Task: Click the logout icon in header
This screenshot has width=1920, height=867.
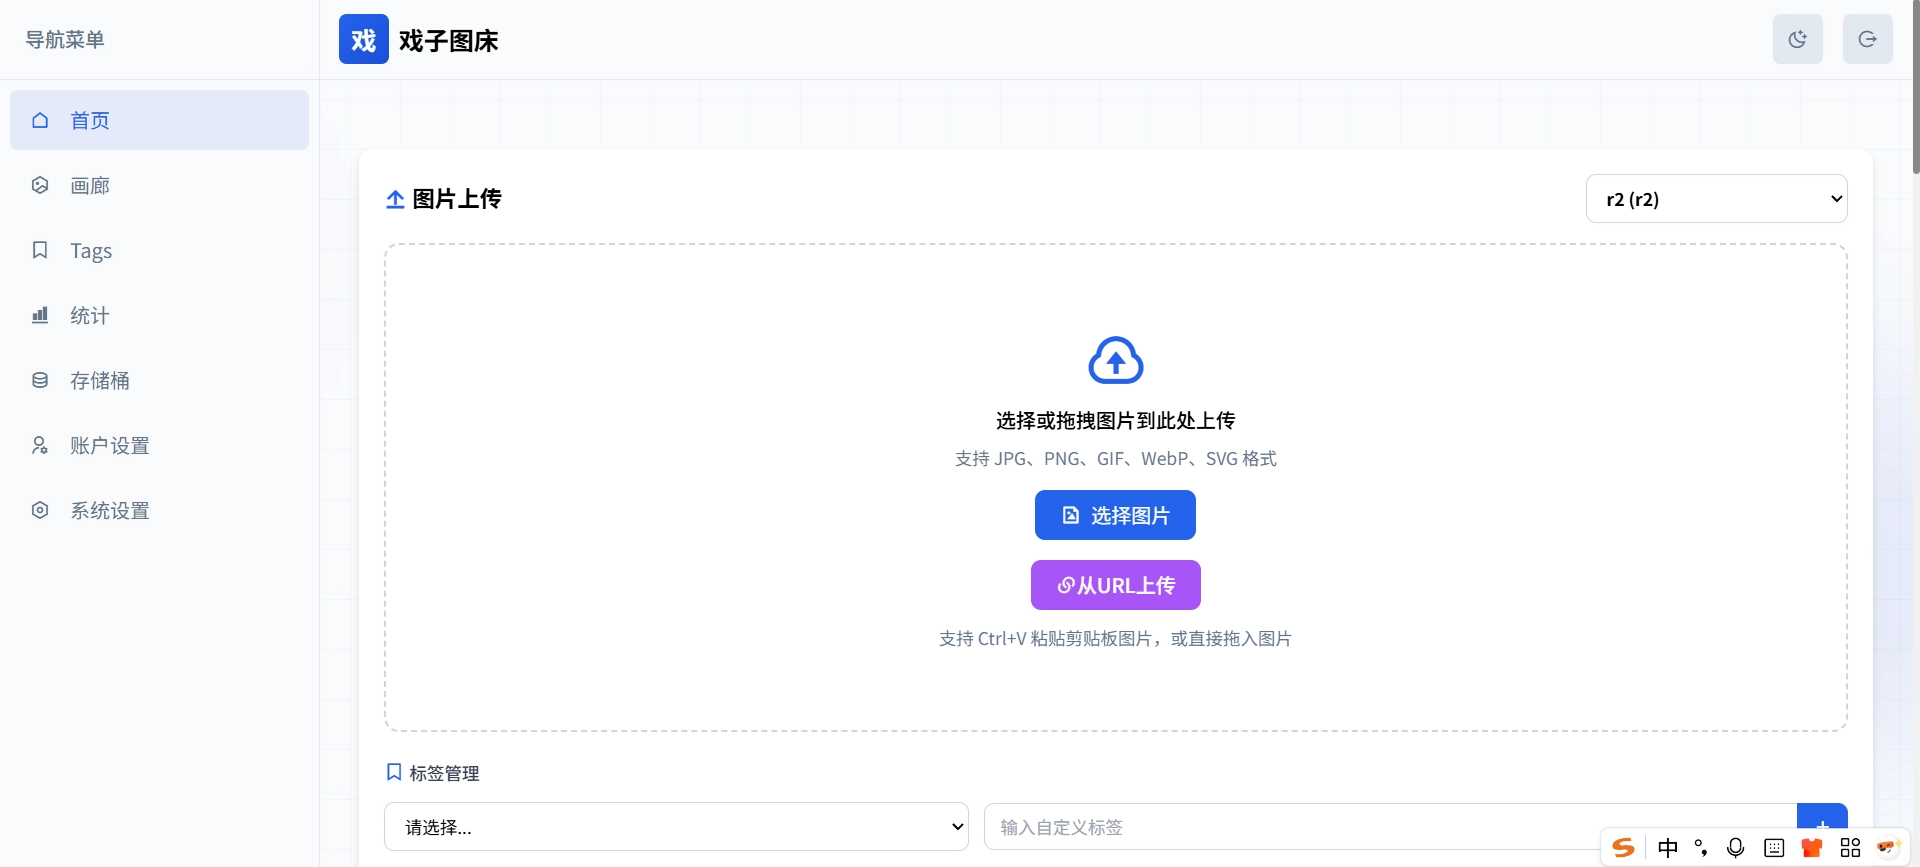Action: (1867, 39)
